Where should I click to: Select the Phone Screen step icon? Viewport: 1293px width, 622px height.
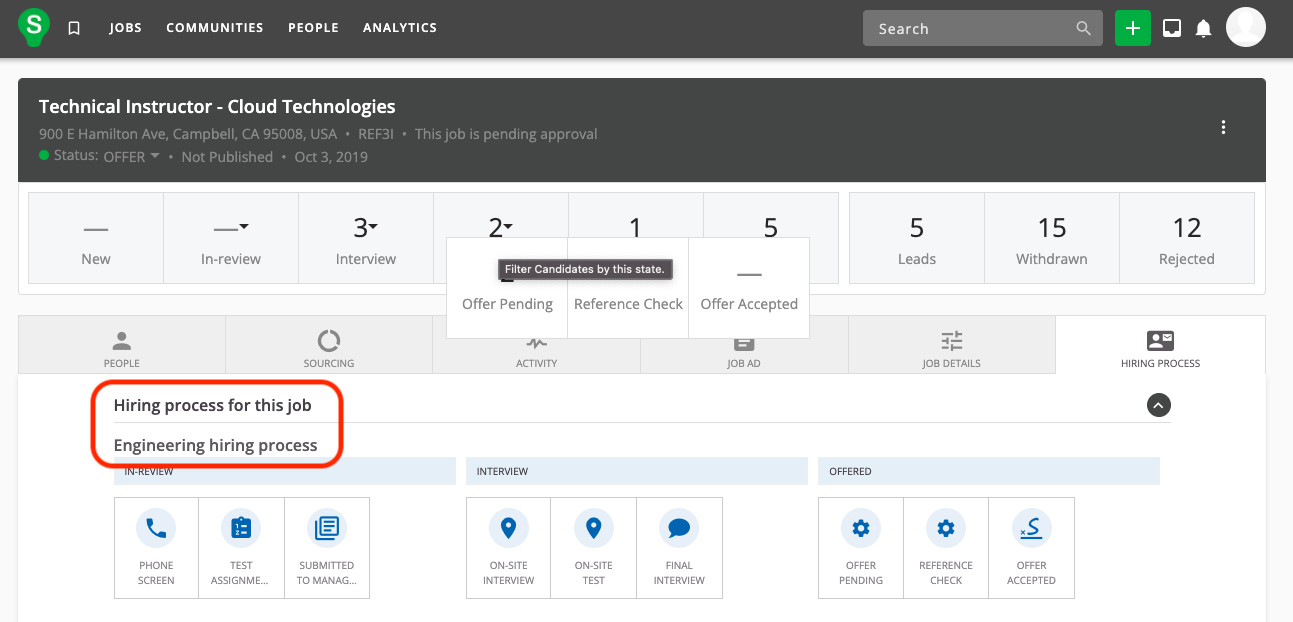[156, 528]
